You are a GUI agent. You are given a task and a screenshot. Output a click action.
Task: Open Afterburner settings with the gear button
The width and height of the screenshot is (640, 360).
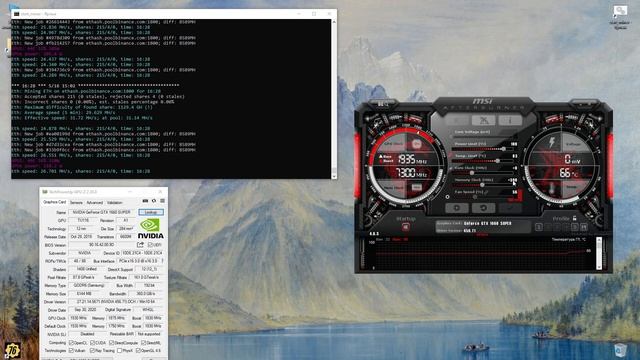[x=457, y=208]
